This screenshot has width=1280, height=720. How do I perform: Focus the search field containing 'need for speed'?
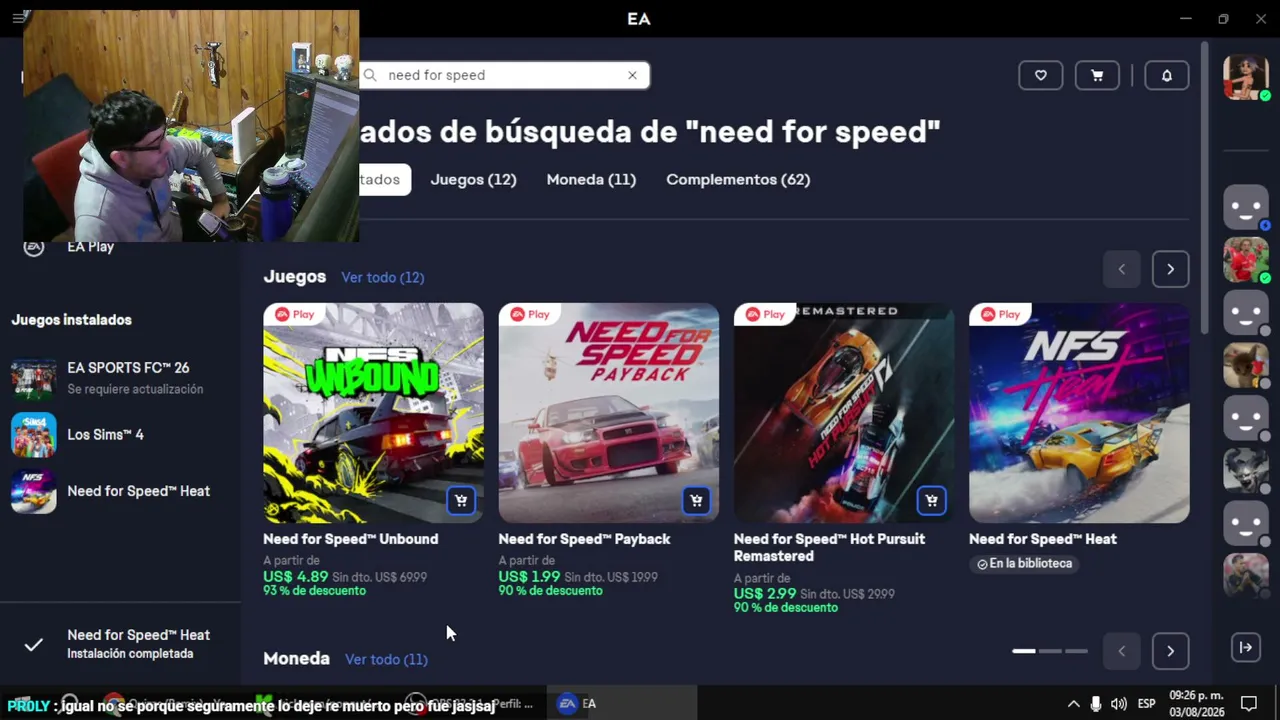(x=504, y=75)
